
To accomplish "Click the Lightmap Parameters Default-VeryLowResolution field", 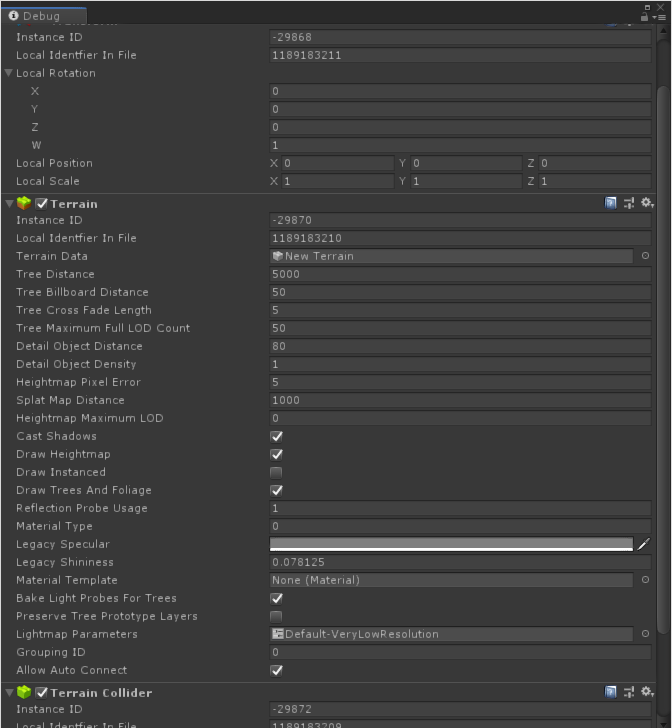I will 451,634.
